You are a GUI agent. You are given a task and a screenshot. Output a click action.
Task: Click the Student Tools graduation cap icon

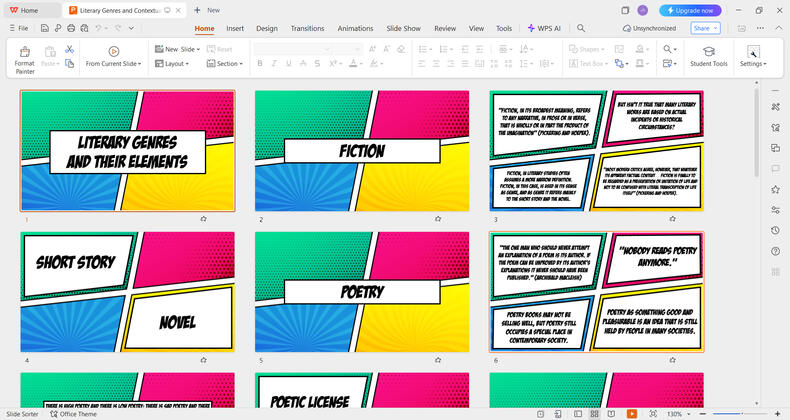[x=708, y=51]
